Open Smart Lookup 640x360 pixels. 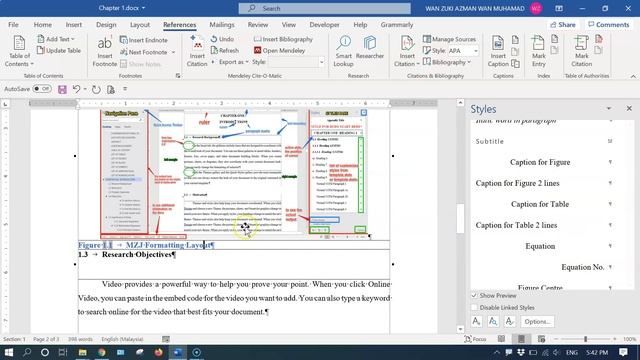(x=343, y=51)
